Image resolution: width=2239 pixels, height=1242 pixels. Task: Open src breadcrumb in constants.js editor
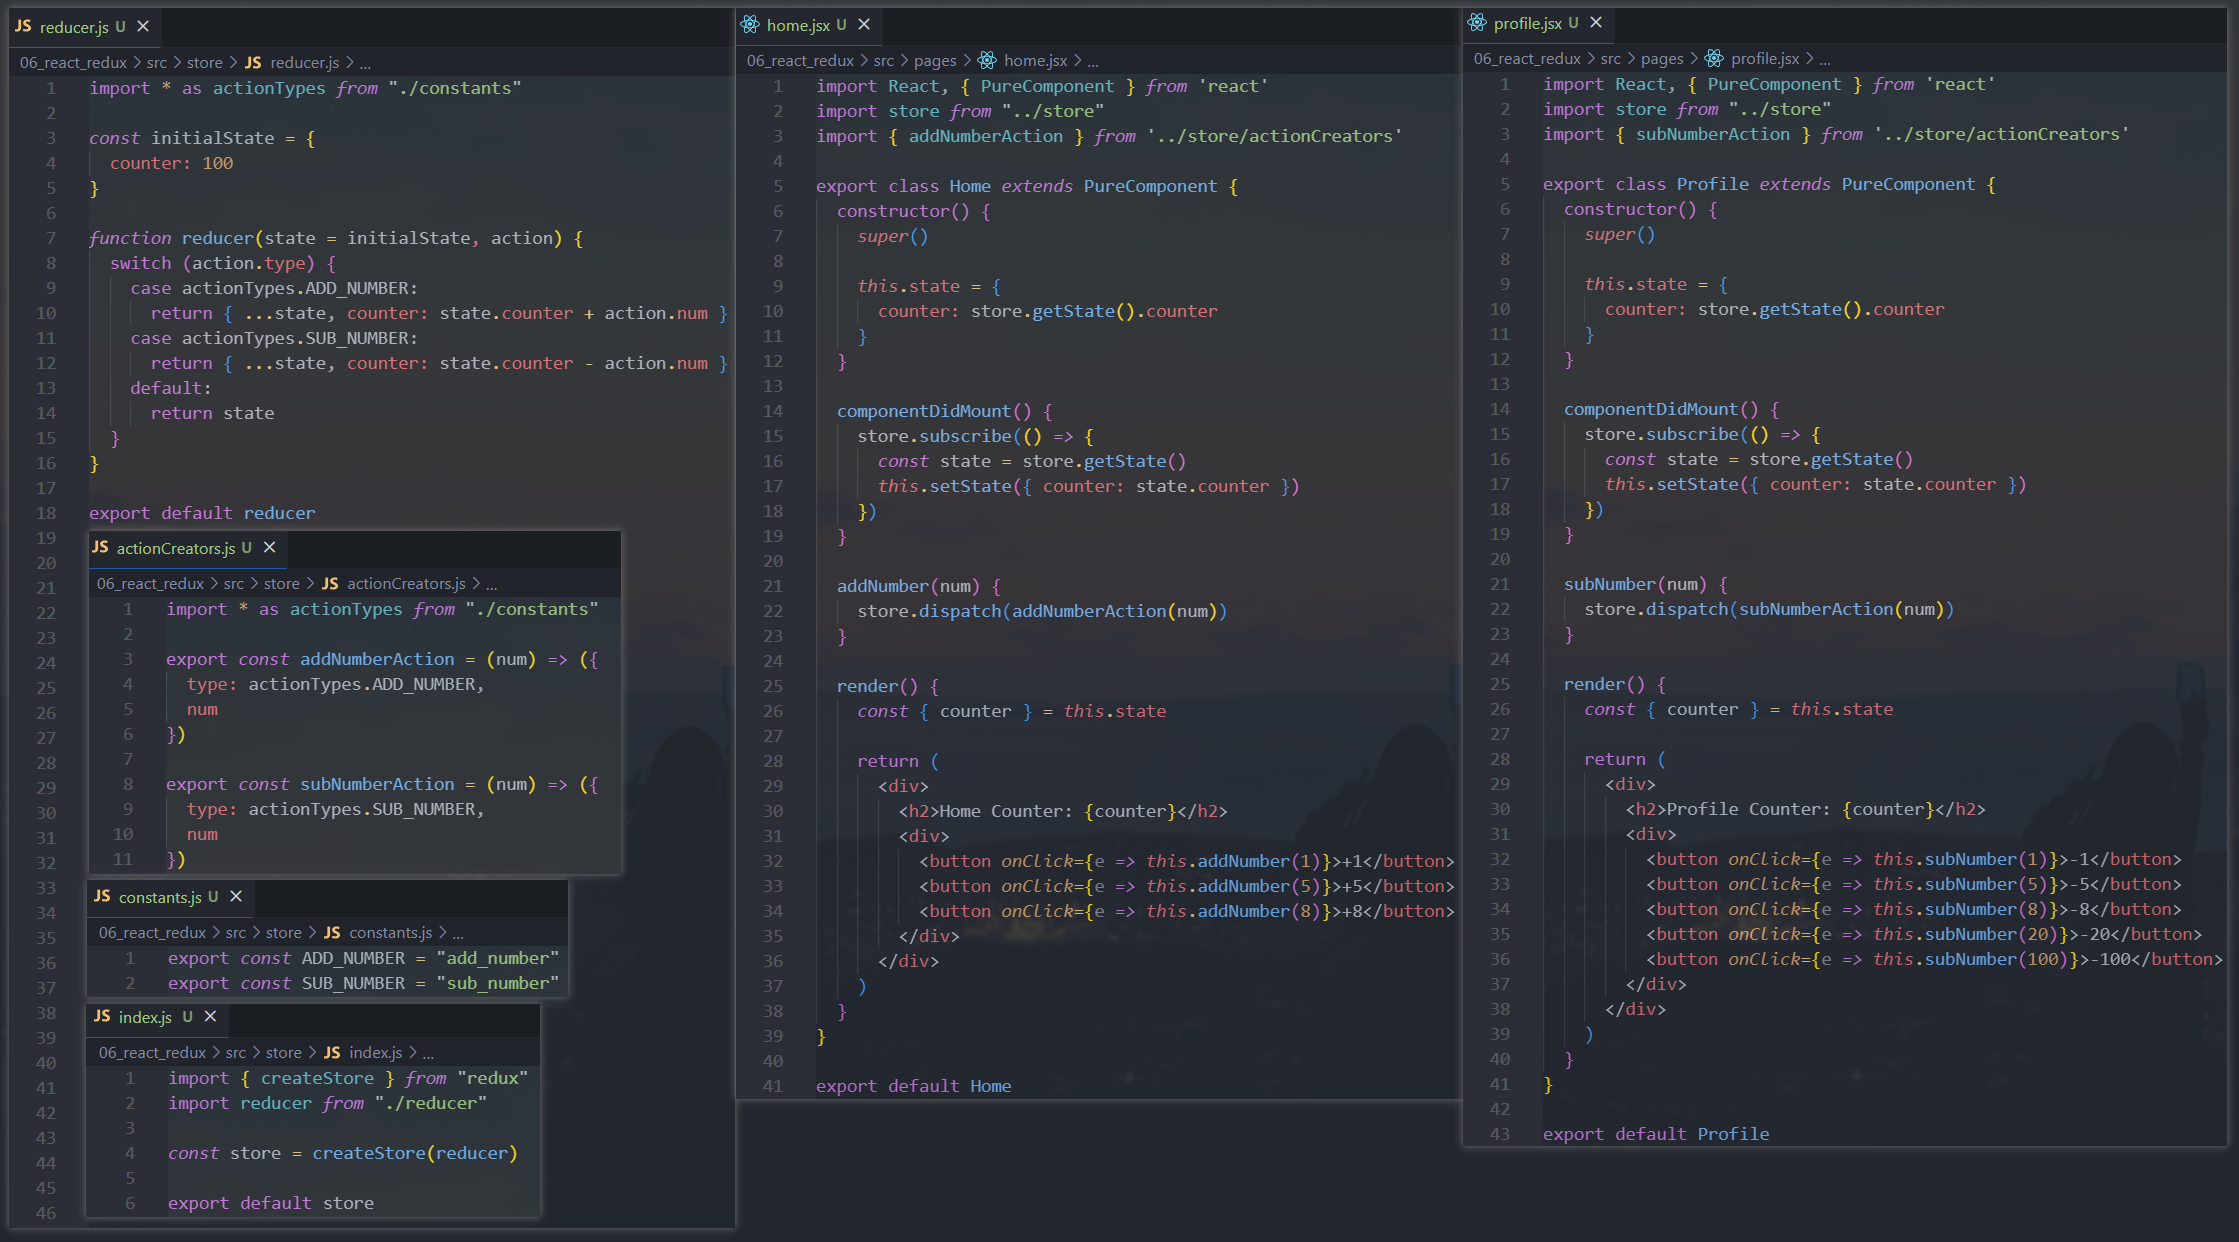coord(236,932)
